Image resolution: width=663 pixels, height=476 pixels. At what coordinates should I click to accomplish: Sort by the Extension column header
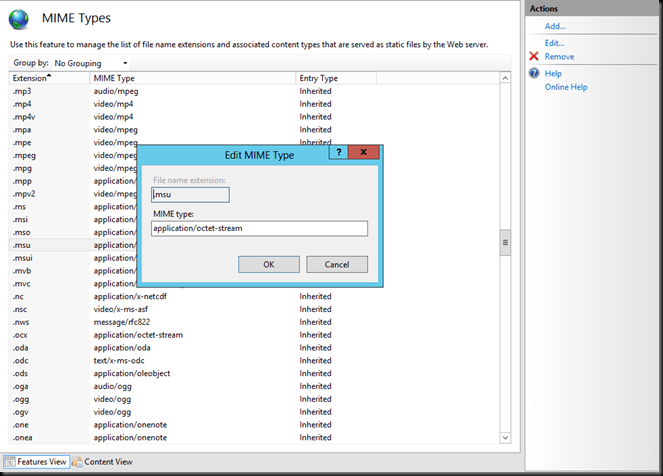point(33,78)
